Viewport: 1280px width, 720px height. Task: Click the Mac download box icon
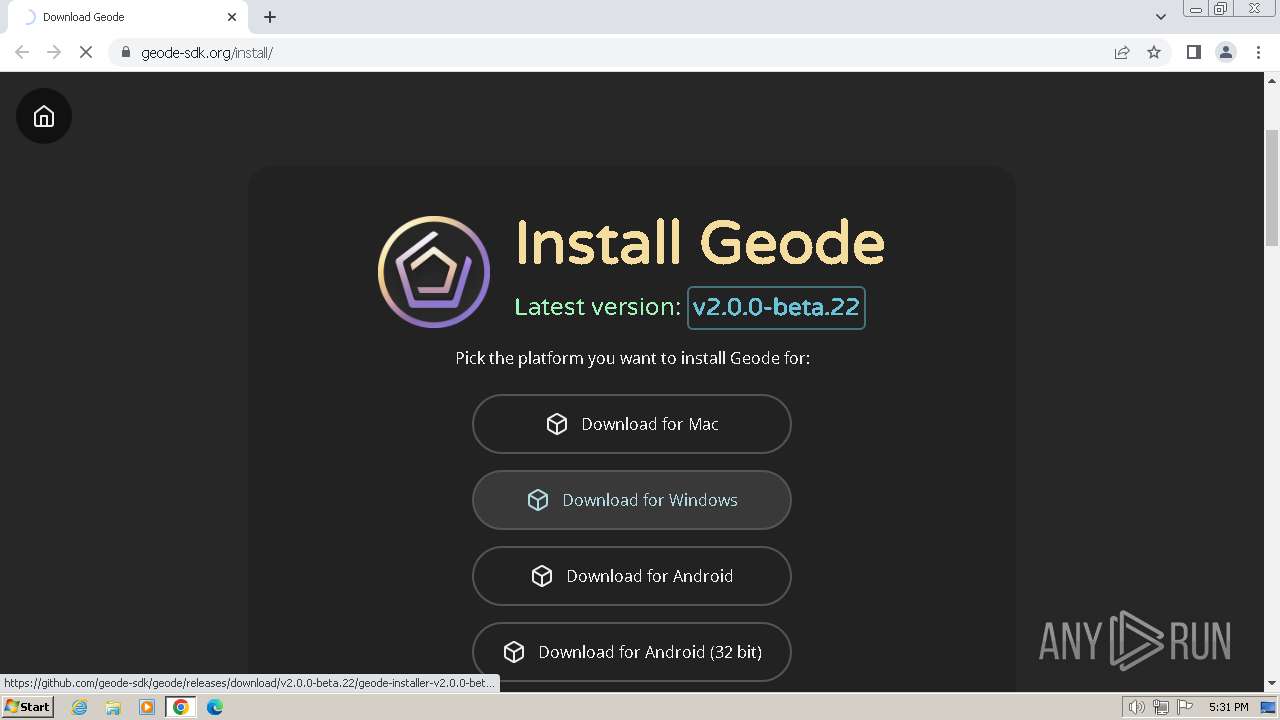click(x=557, y=424)
